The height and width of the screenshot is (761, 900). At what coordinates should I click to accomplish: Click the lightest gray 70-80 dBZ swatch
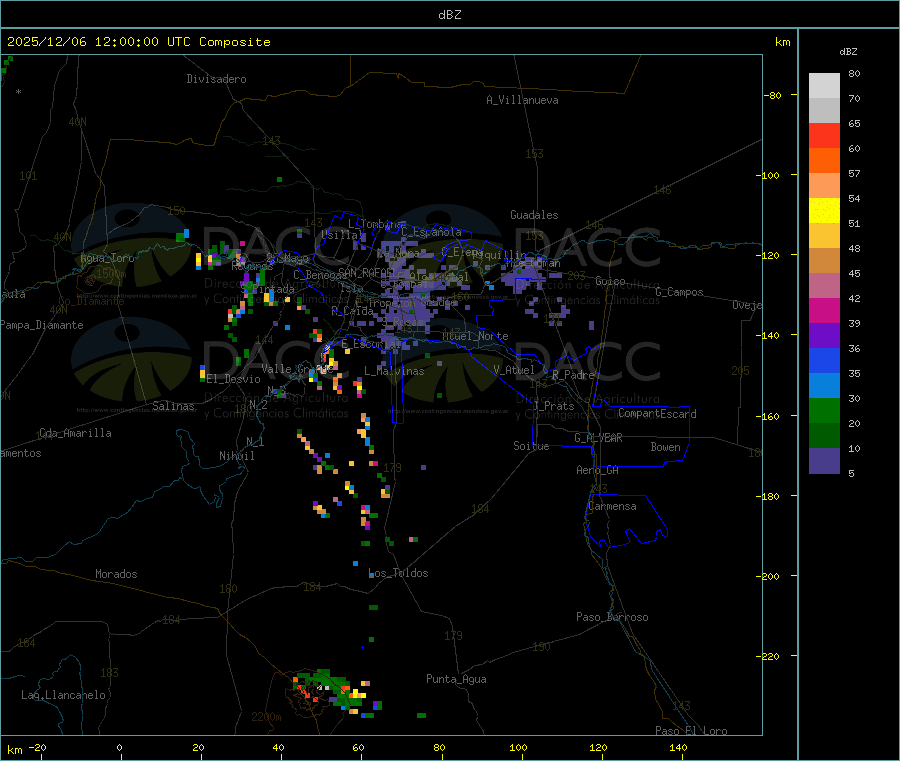824,86
